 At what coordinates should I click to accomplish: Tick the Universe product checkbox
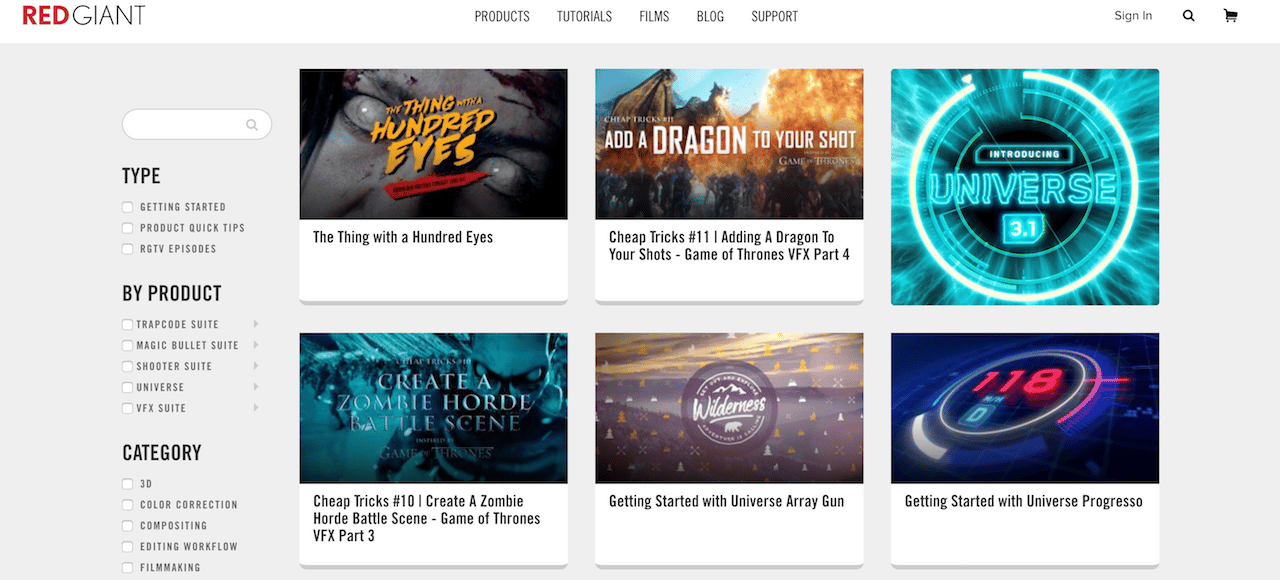point(128,387)
